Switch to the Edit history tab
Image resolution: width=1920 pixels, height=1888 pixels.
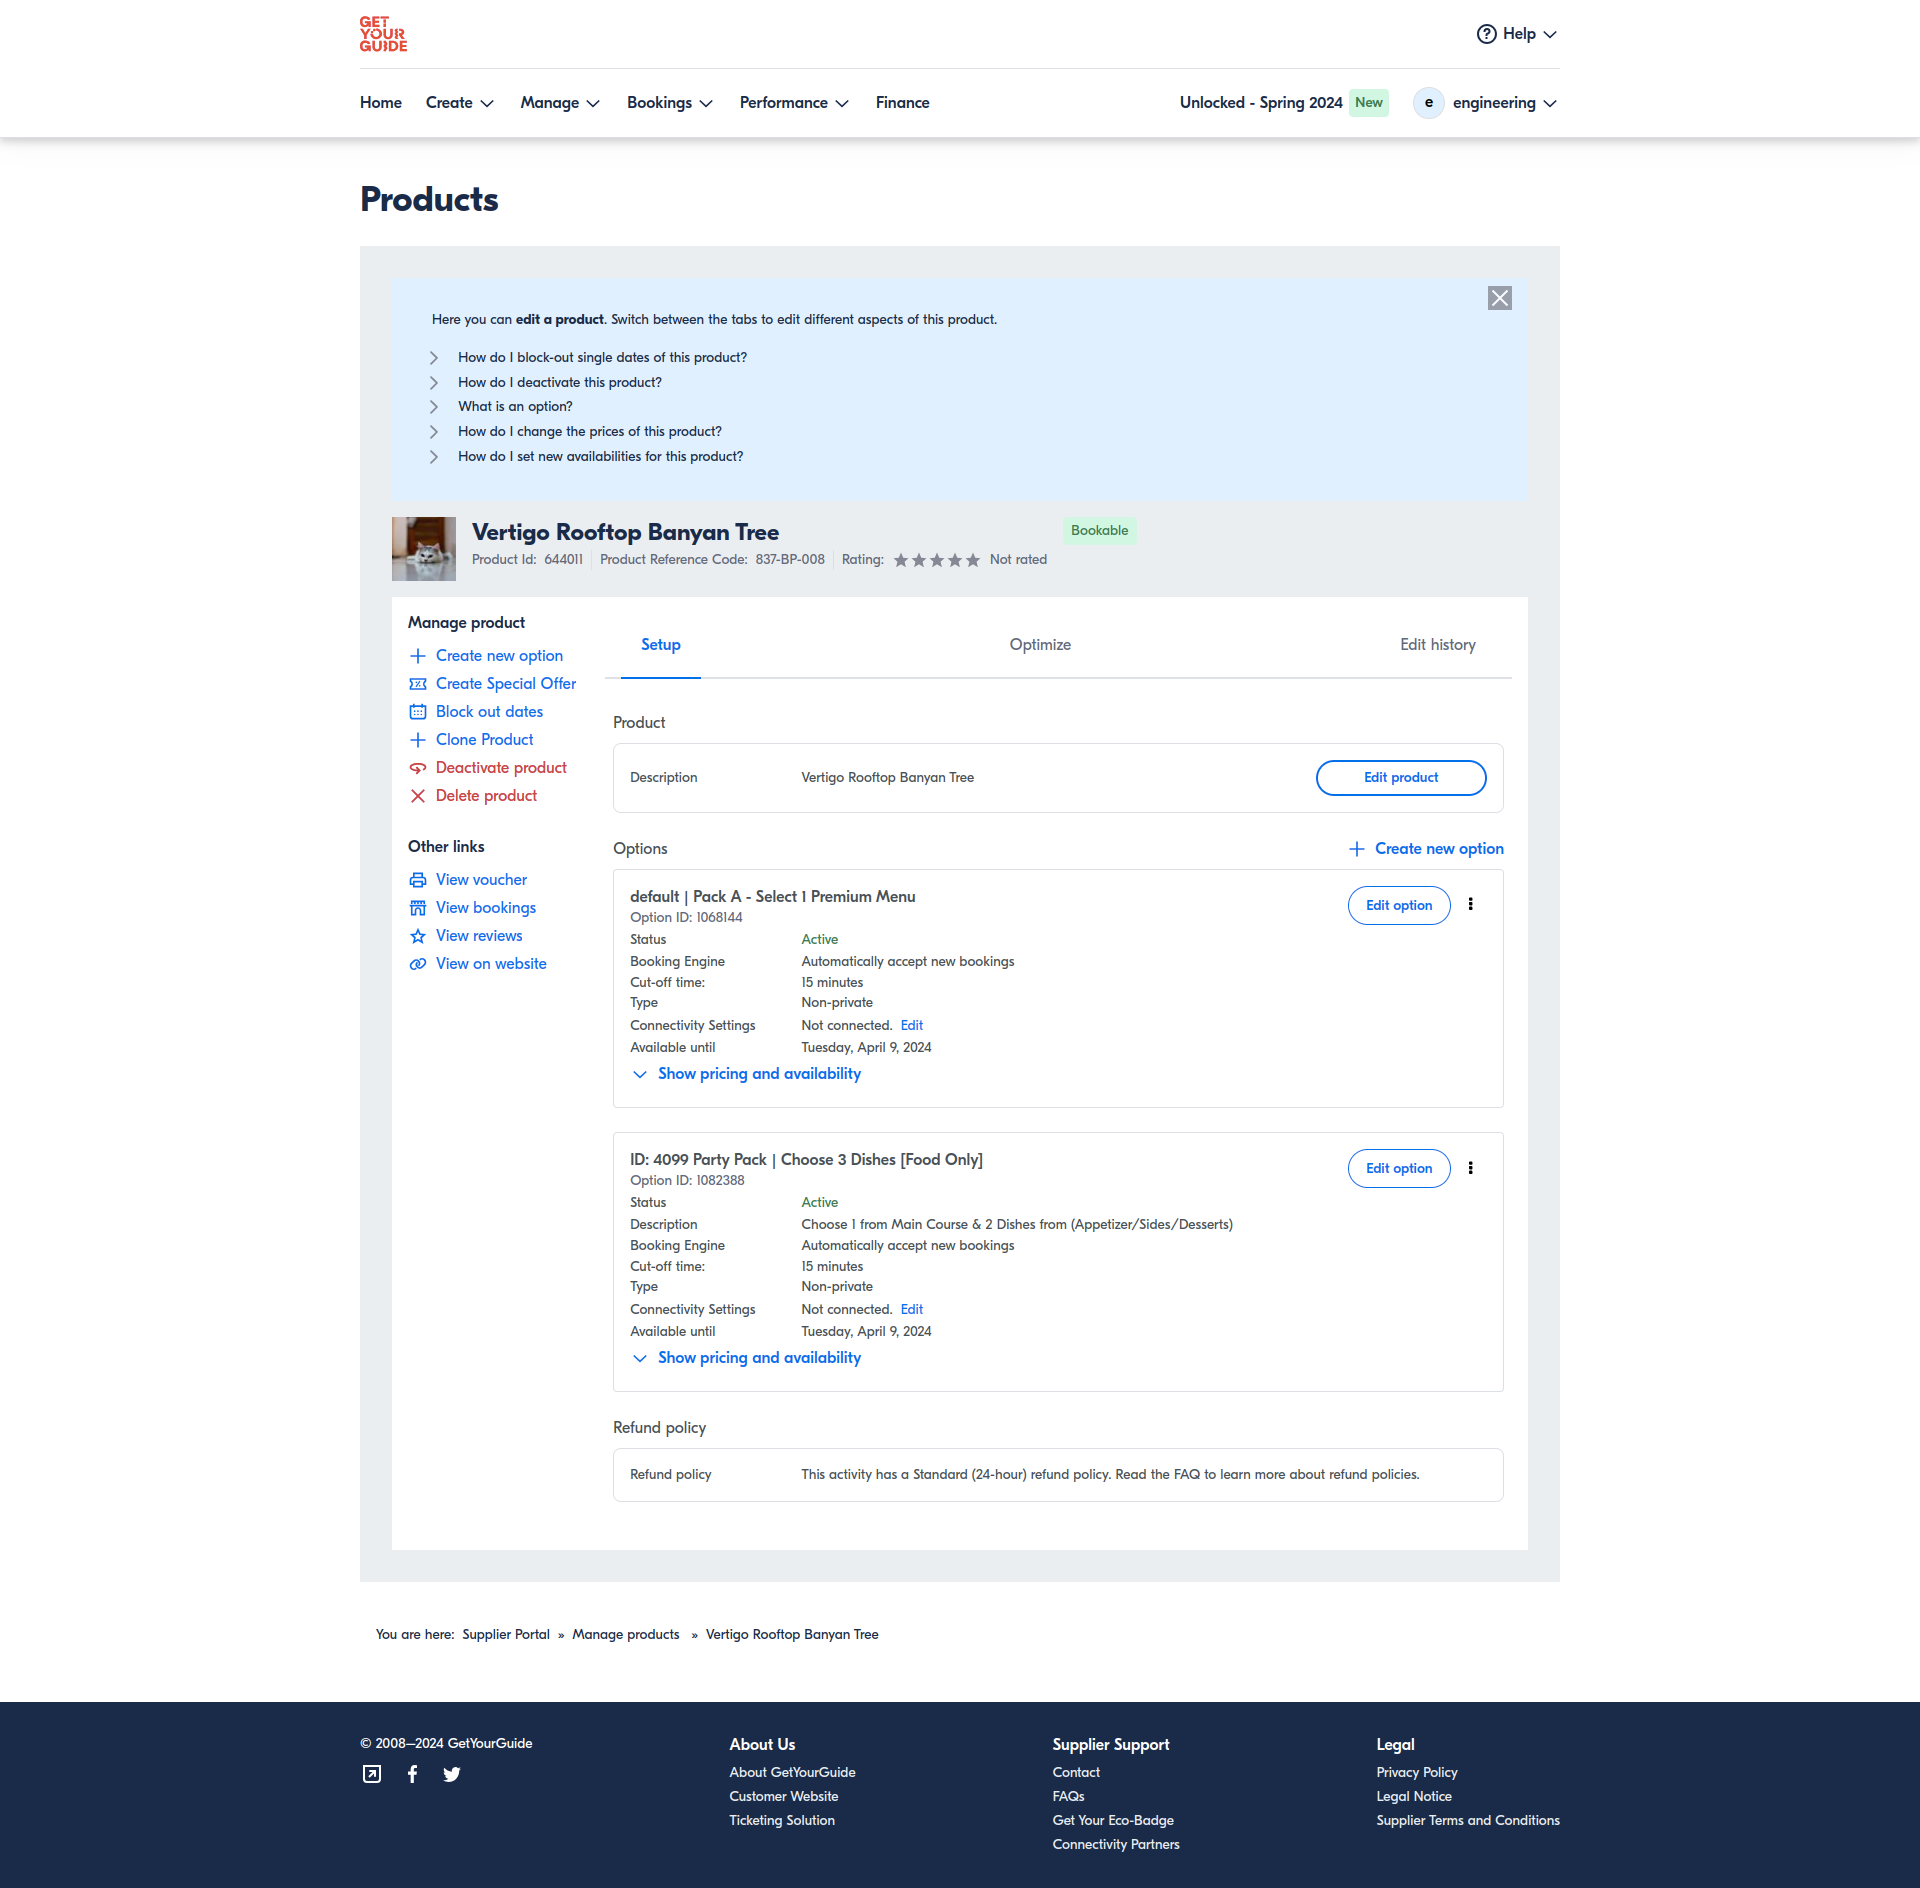1437,645
